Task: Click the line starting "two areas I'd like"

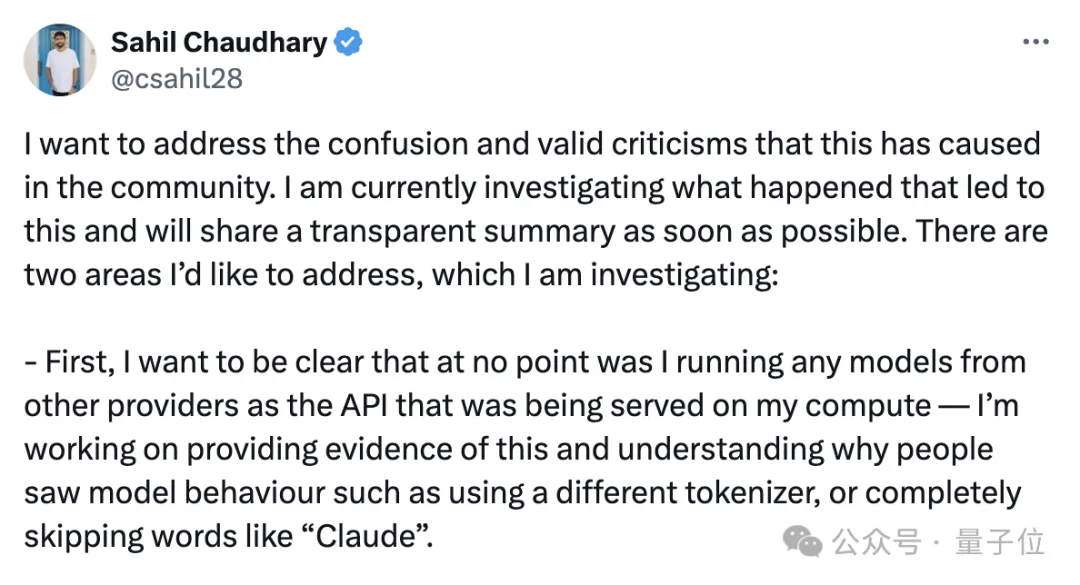Action: [400, 275]
